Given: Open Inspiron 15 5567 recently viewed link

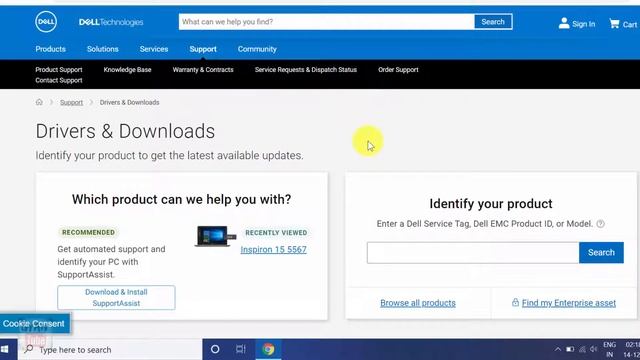Looking at the screenshot, I should (x=273, y=249).
